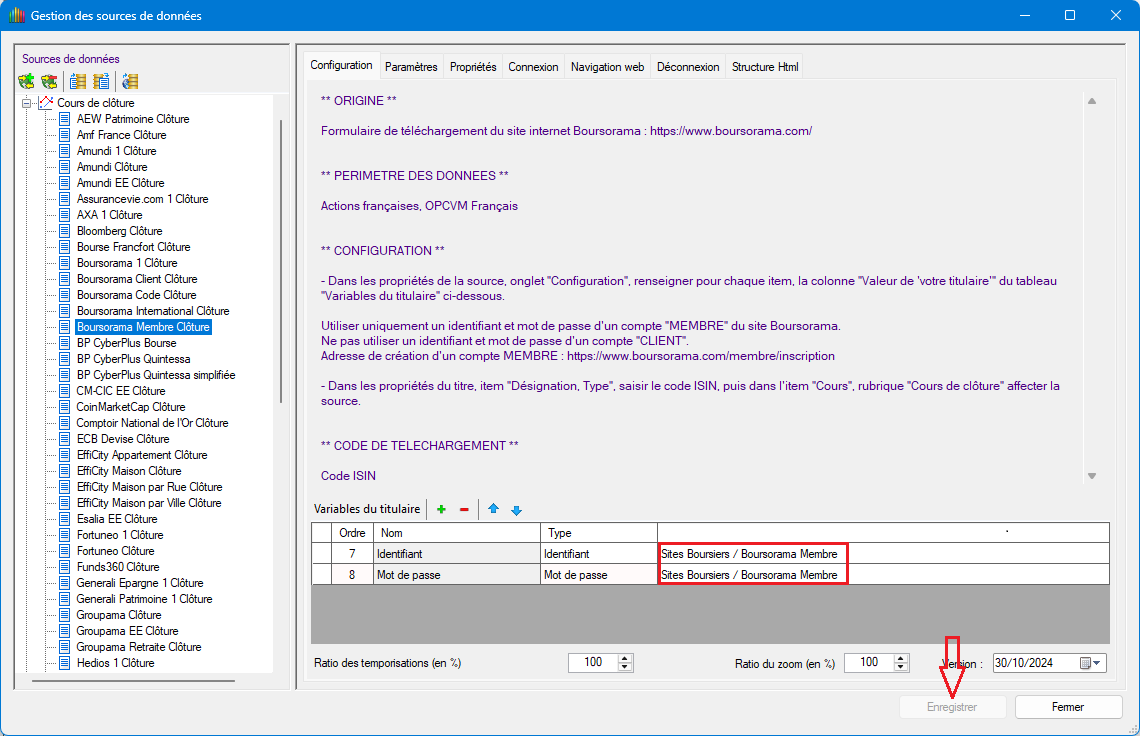The image size is (1140, 736).
Task: Increase the Ratio du zoom value
Action: (x=902, y=658)
